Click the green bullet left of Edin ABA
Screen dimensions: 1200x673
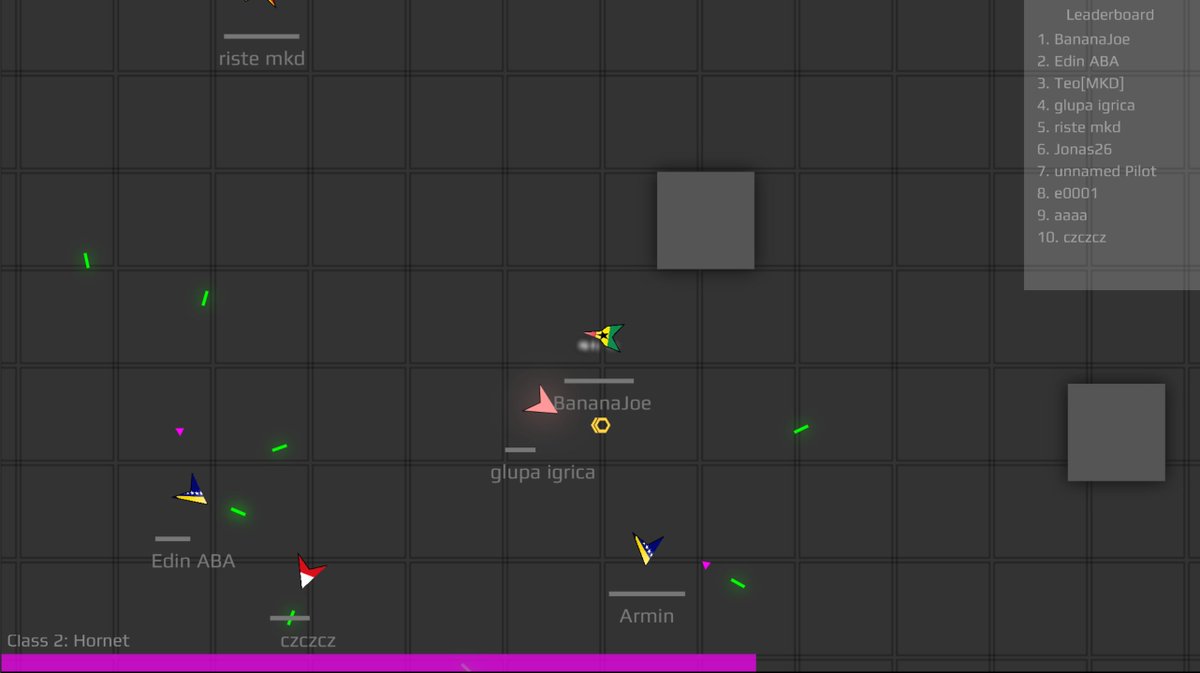pos(88,261)
